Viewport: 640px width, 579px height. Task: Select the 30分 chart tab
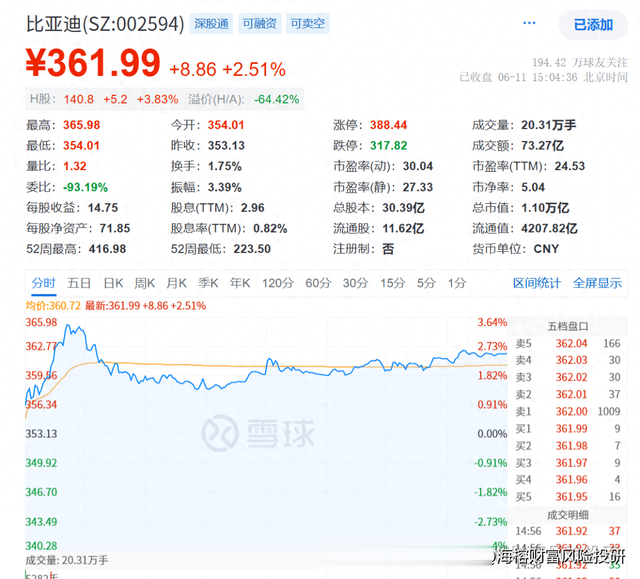[x=355, y=283]
